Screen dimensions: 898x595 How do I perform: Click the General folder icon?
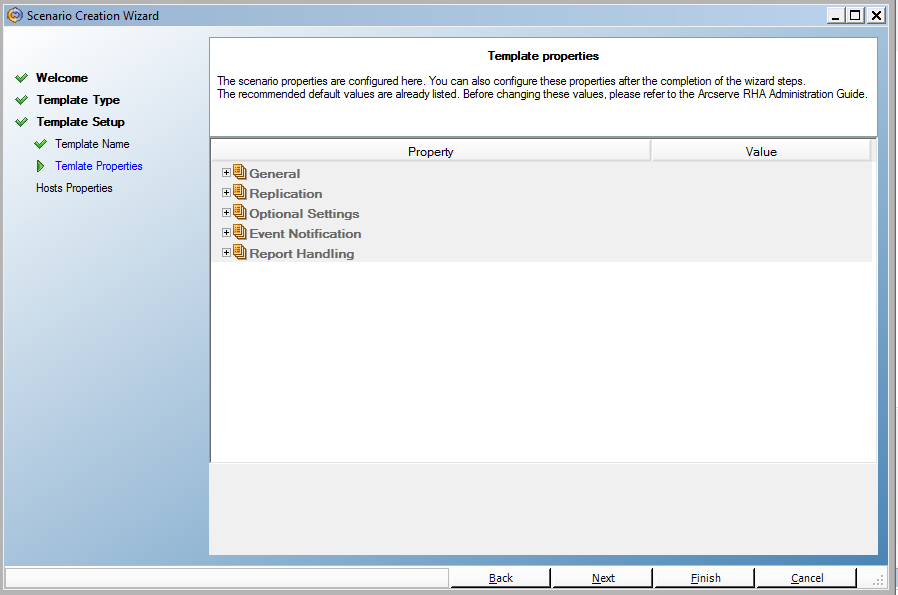[240, 172]
